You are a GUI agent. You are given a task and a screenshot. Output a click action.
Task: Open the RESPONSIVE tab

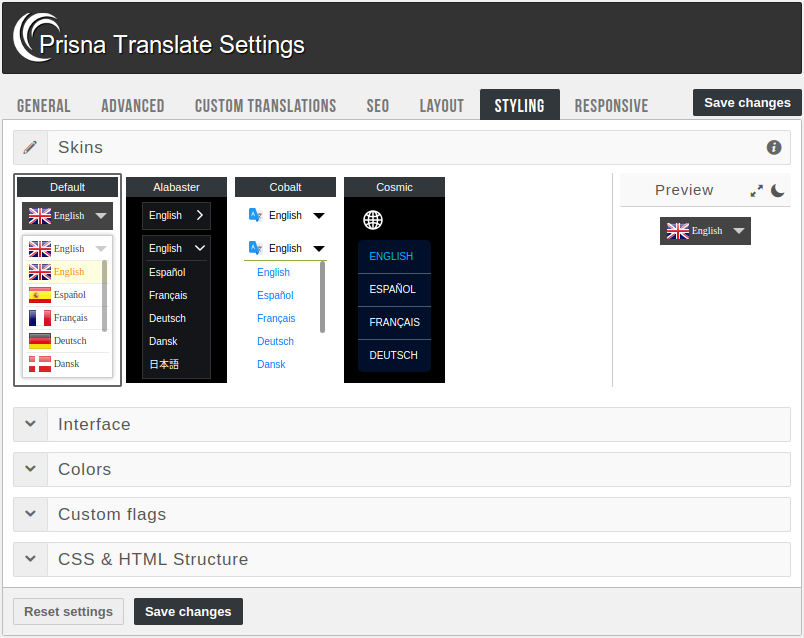tap(611, 104)
